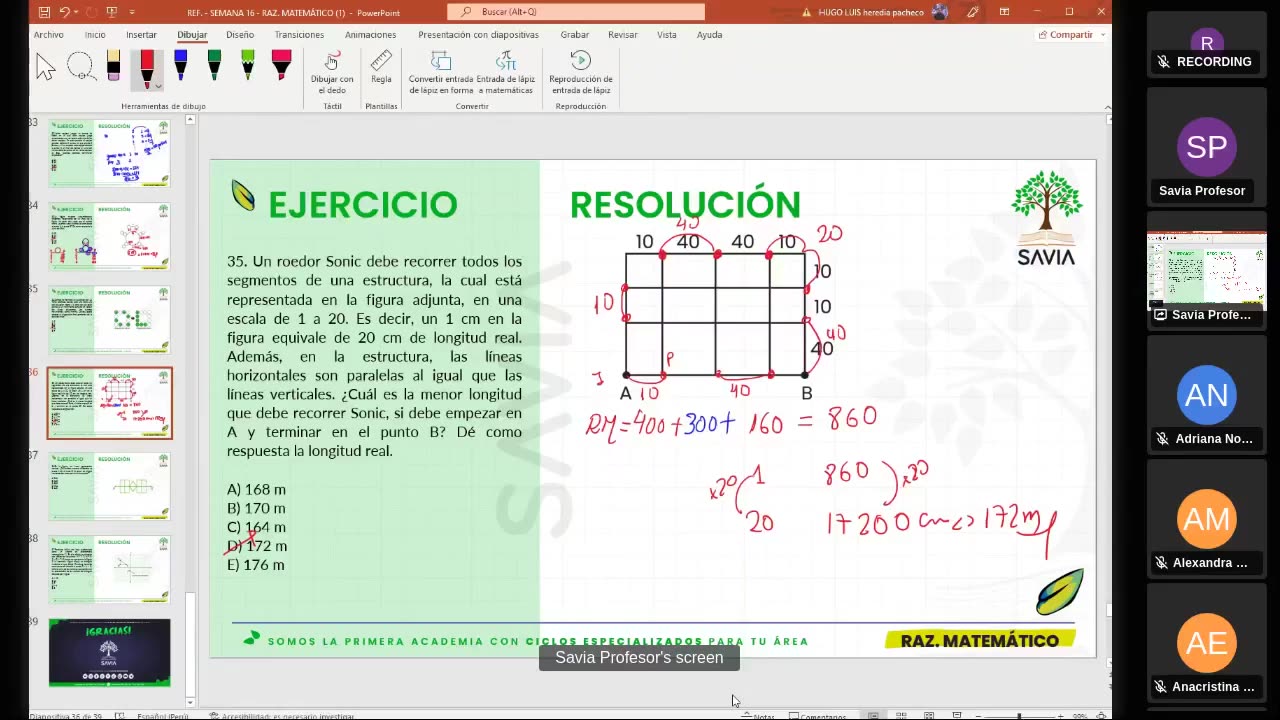Click Convertir entrada de lápiz en forma

[441, 72]
